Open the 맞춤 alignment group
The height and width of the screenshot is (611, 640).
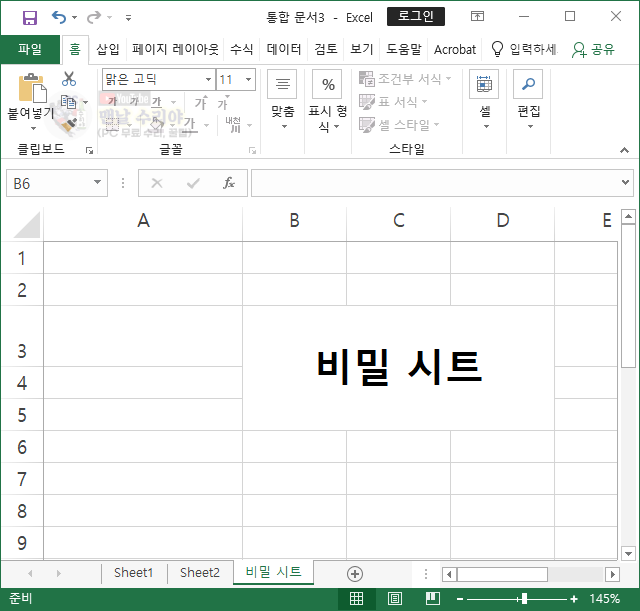[282, 100]
